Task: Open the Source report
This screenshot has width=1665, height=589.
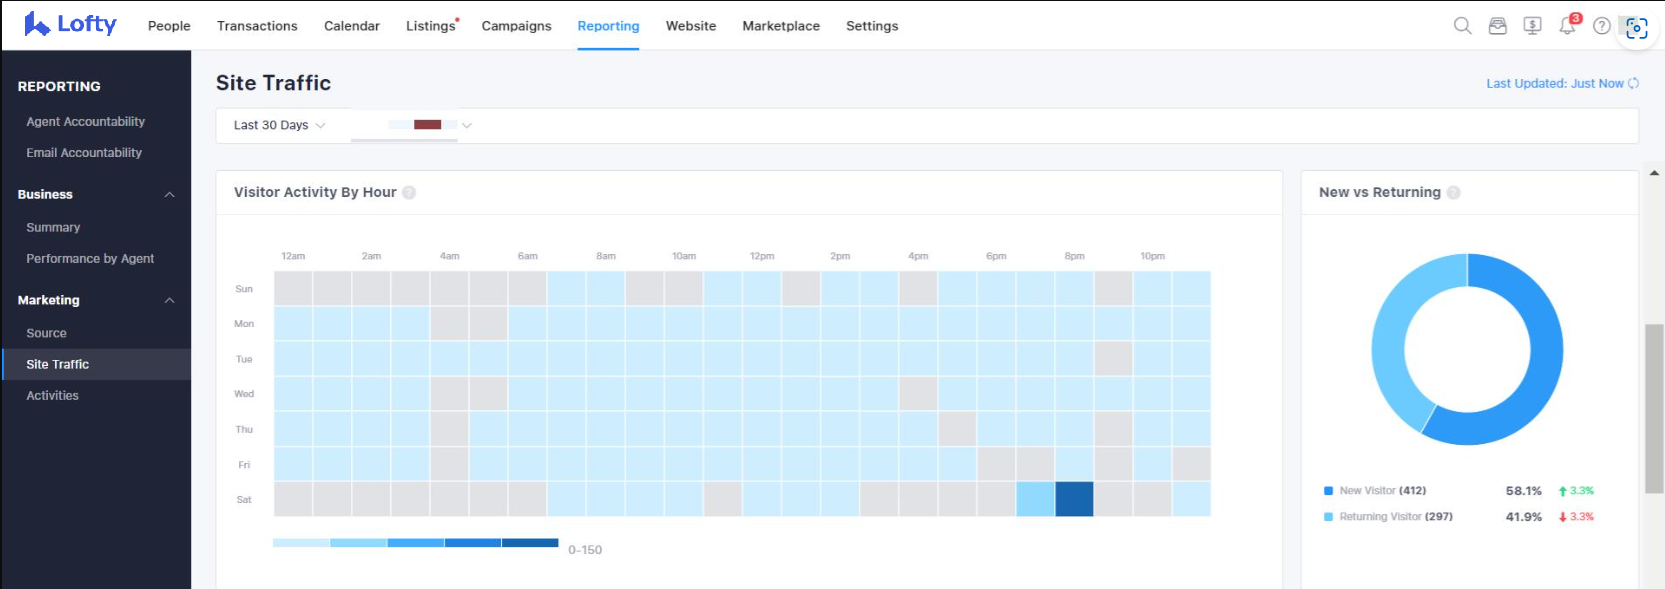Action: [46, 333]
